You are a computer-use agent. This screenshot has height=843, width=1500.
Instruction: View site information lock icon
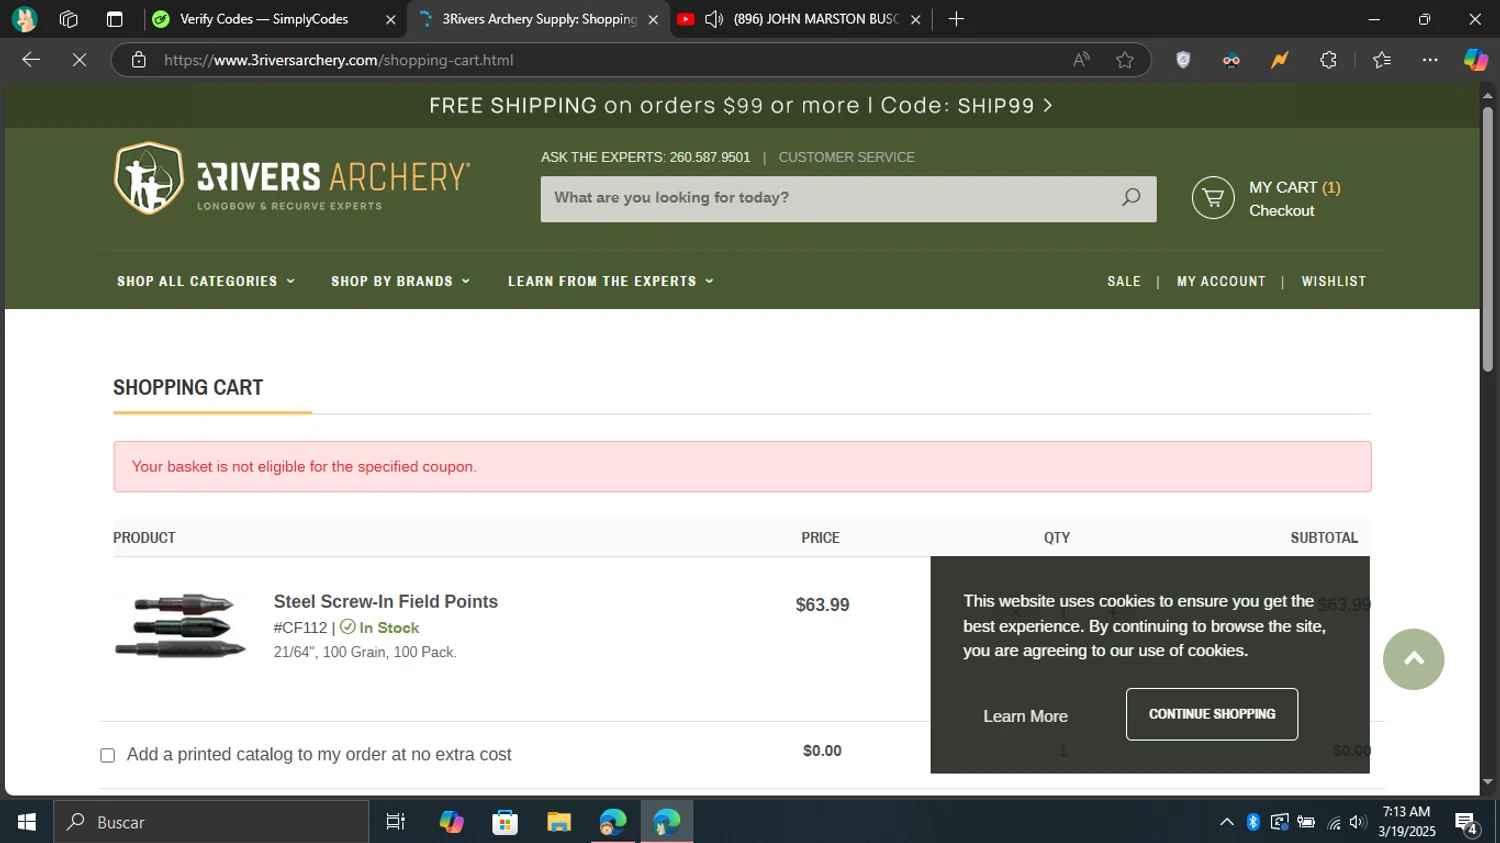pyautogui.click(x=139, y=60)
